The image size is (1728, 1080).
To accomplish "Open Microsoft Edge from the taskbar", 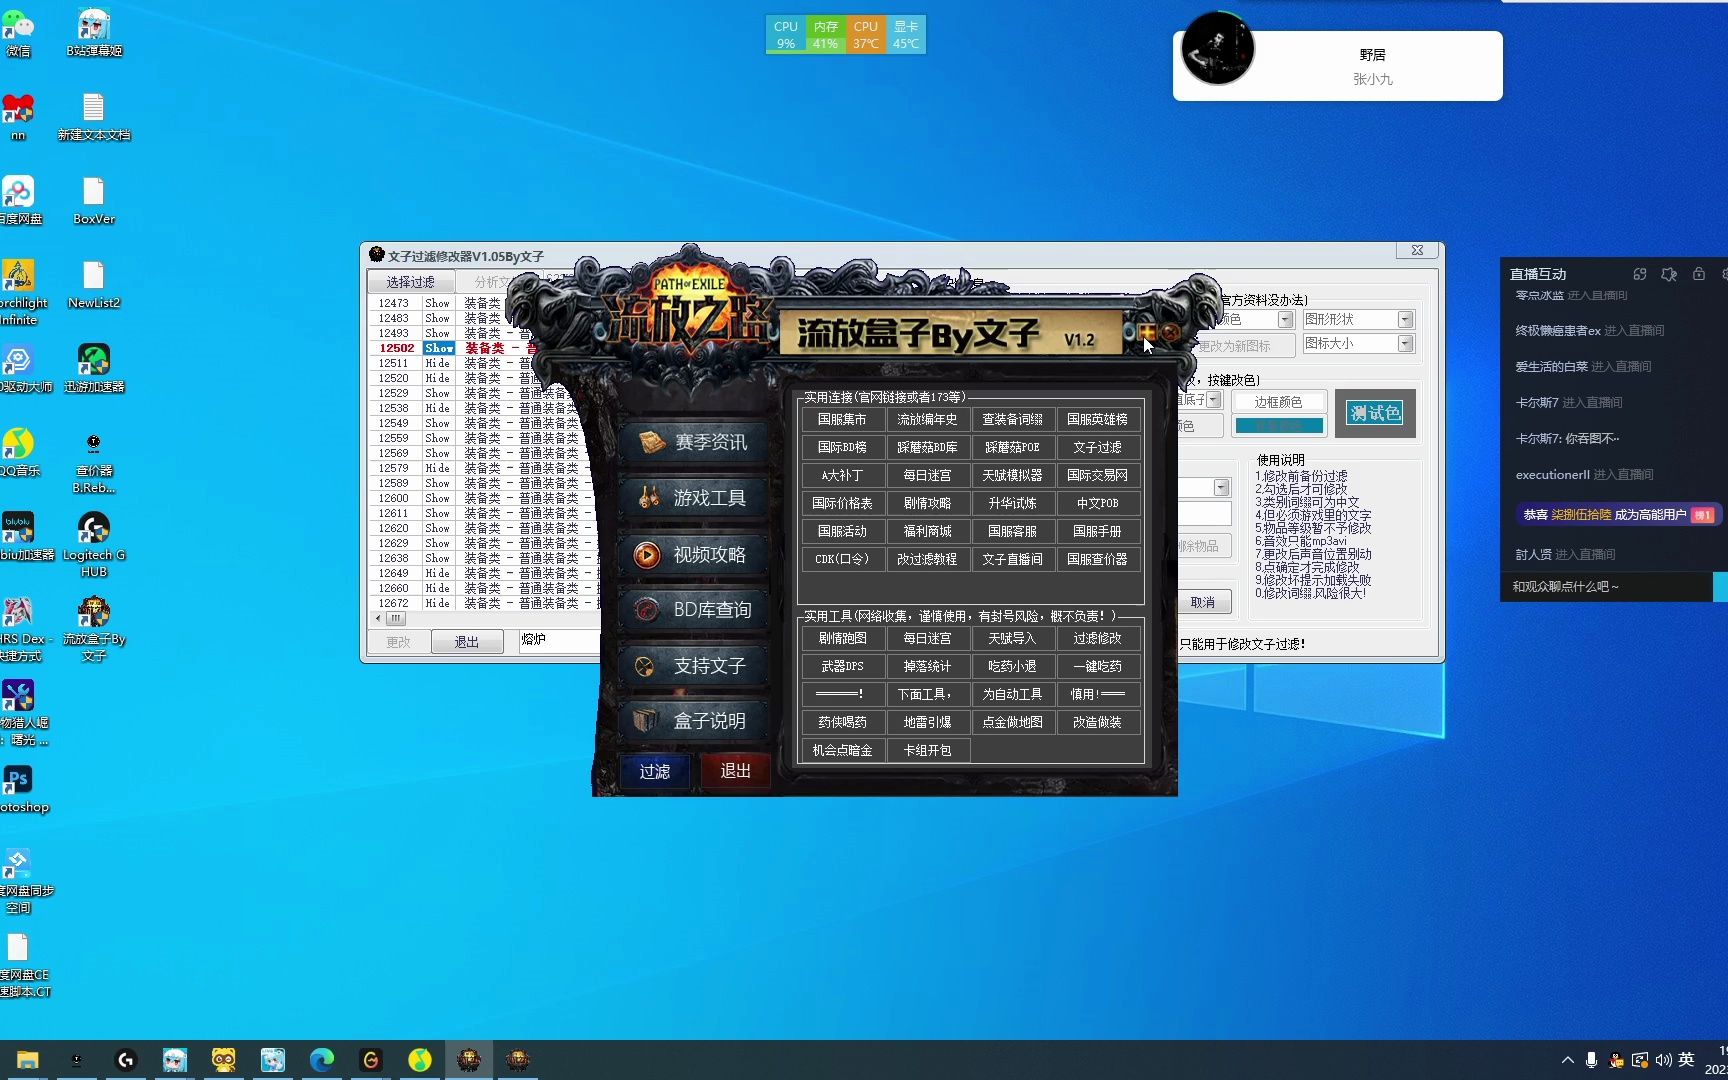I will click(322, 1060).
